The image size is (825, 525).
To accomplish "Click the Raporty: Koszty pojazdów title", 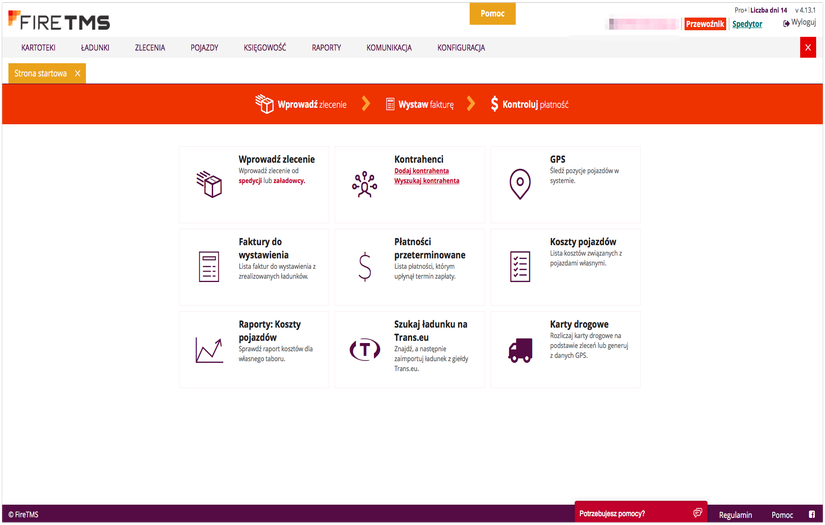I will click(270, 330).
